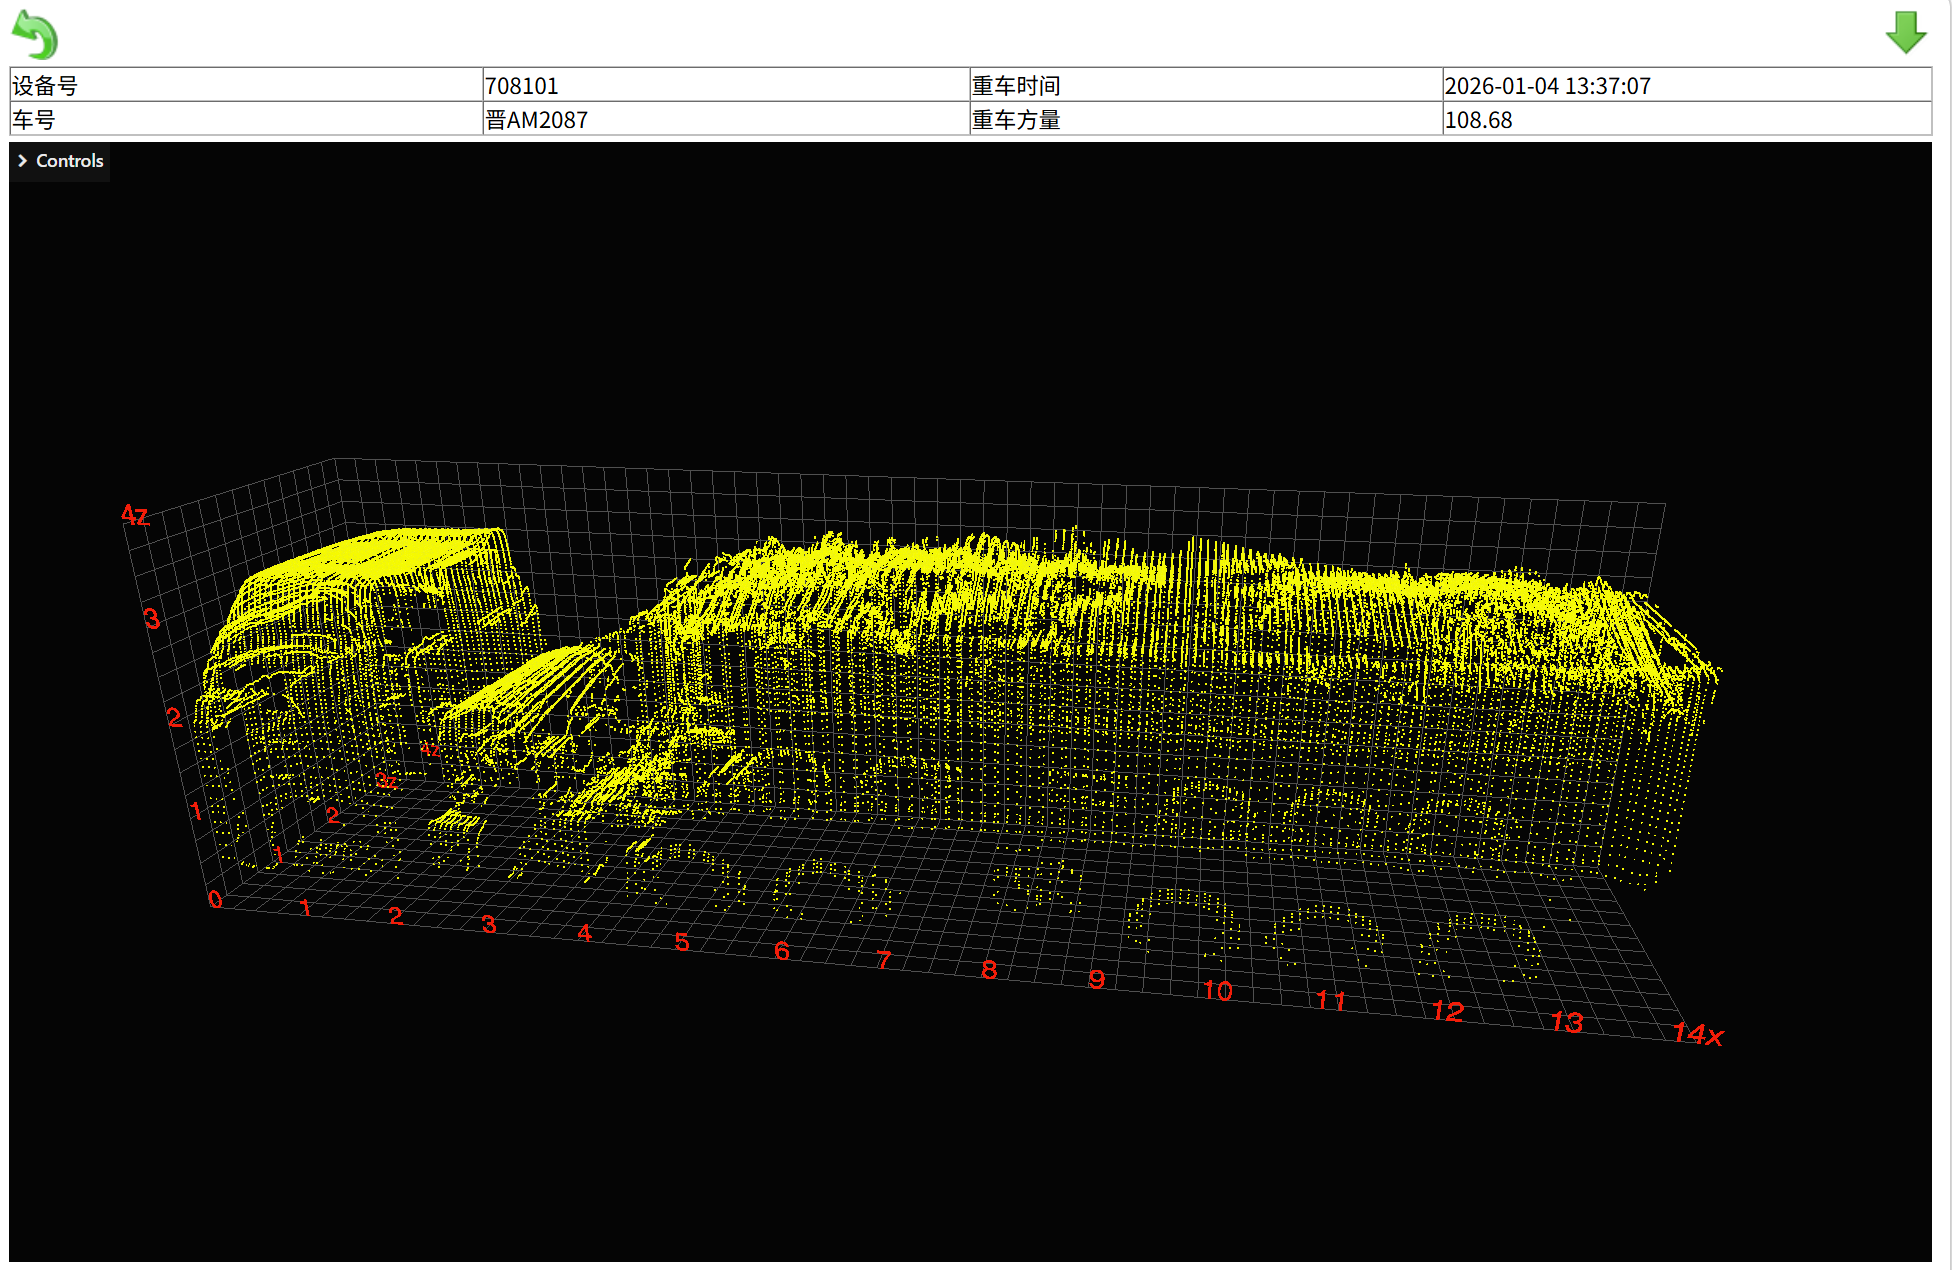Select the device number value 708101
Viewport: 1952px width, 1270px height.
(522, 86)
